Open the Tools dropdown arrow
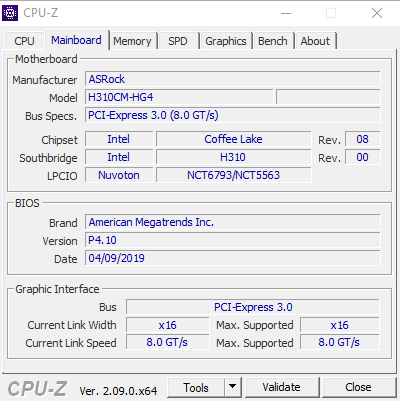Screen dimensions: 400x401 (x=232, y=387)
